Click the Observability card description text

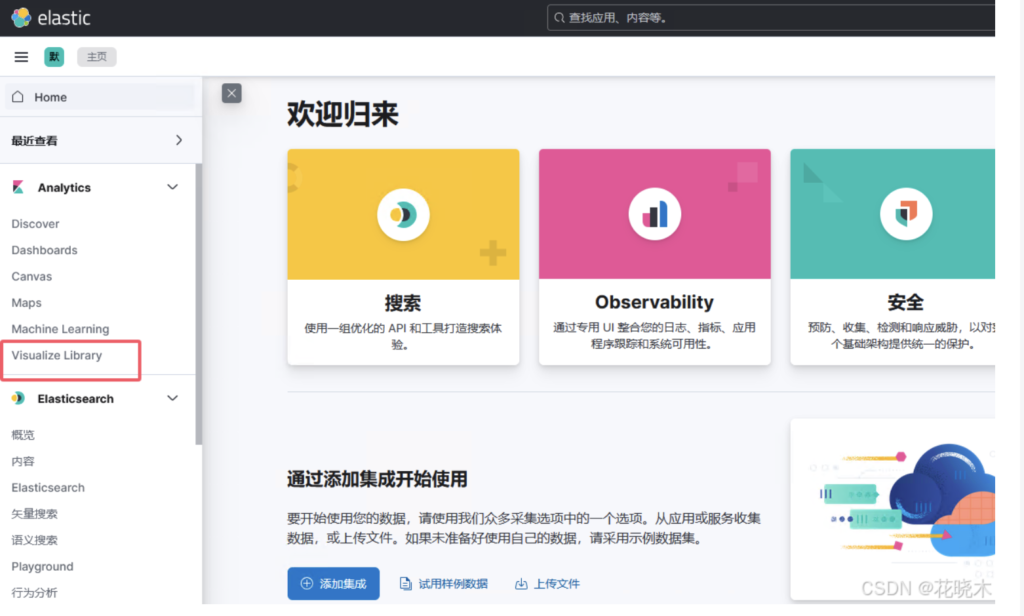[654, 336]
